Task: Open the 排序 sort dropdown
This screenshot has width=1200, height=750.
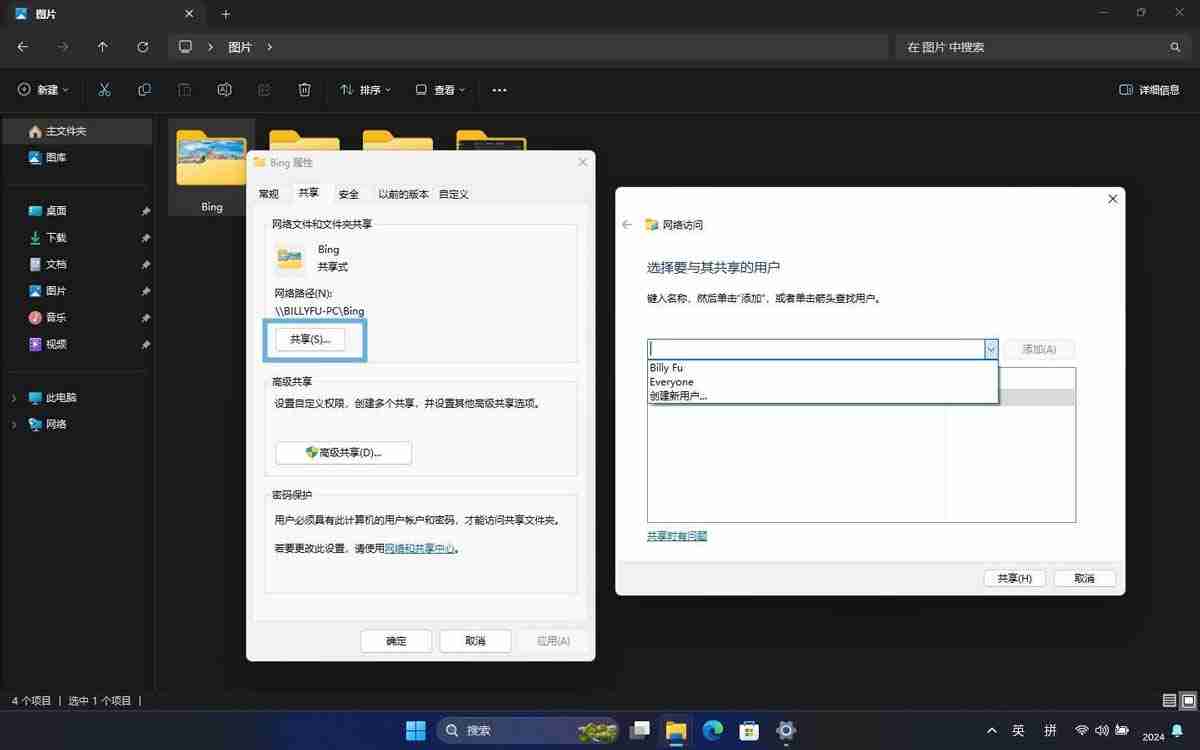Action: (366, 90)
